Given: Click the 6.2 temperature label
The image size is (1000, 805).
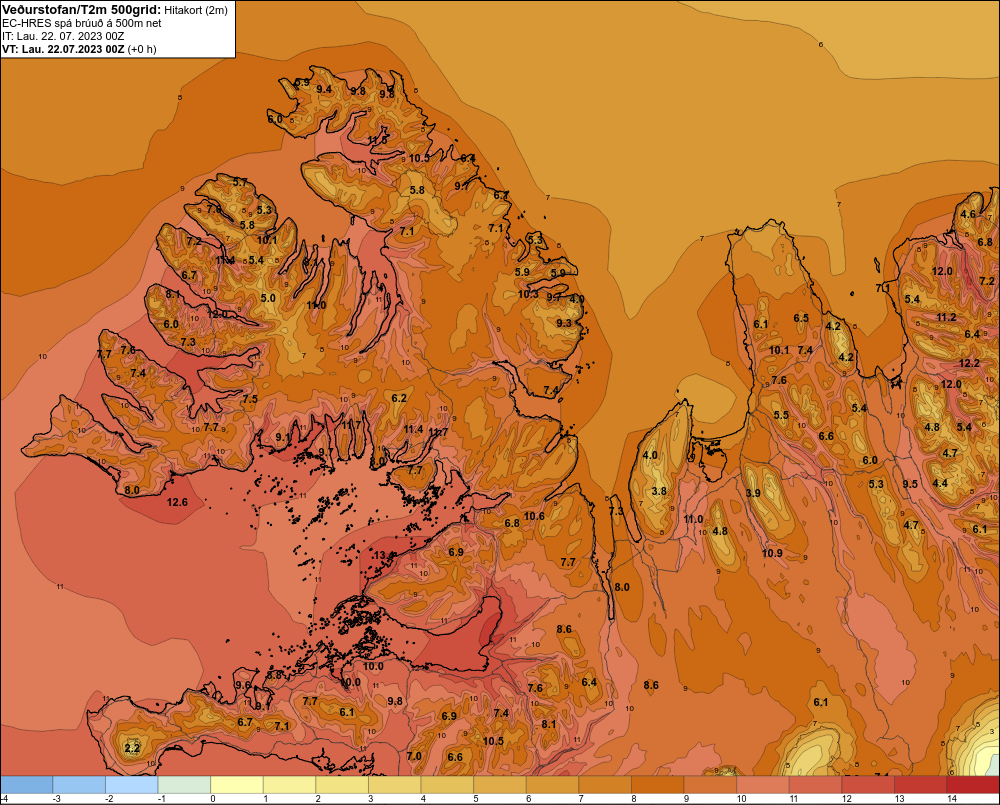Looking at the screenshot, I should [x=399, y=398].
